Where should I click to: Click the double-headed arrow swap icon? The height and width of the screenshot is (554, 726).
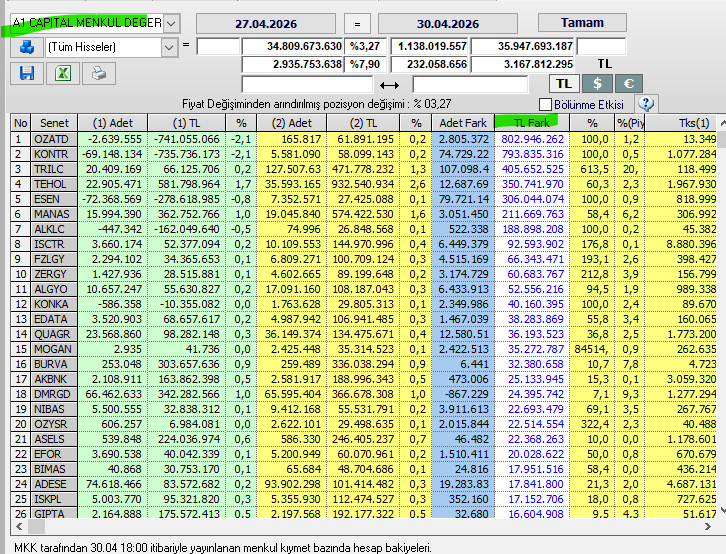point(389,85)
